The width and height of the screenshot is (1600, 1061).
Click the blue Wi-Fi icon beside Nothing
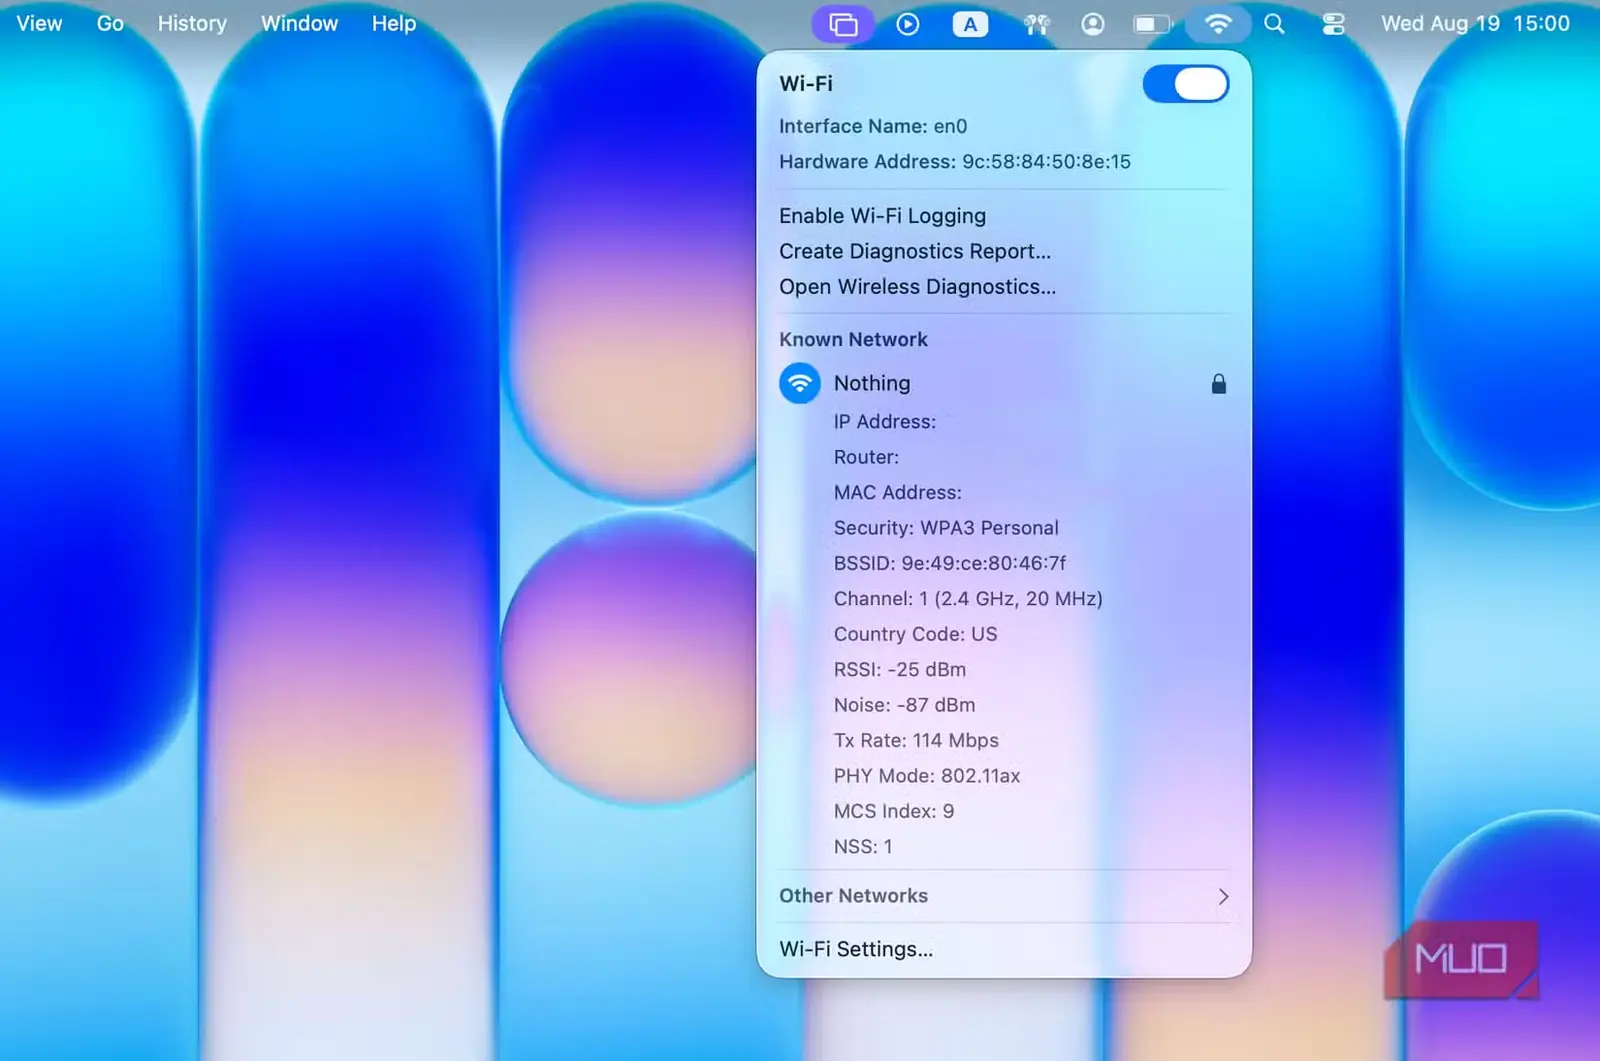click(x=800, y=383)
